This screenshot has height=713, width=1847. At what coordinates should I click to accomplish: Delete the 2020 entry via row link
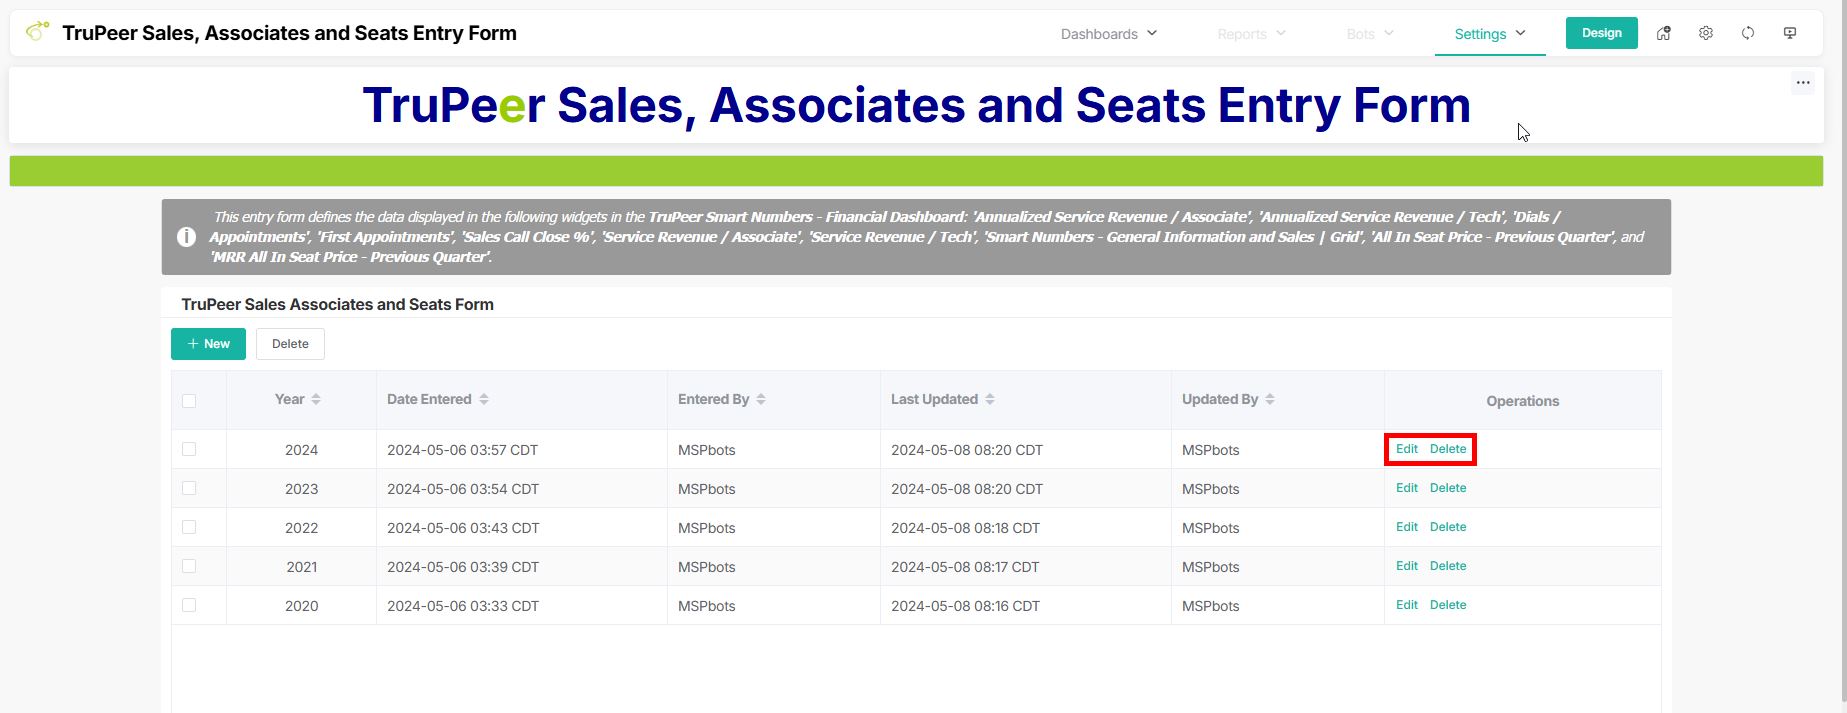(x=1448, y=605)
